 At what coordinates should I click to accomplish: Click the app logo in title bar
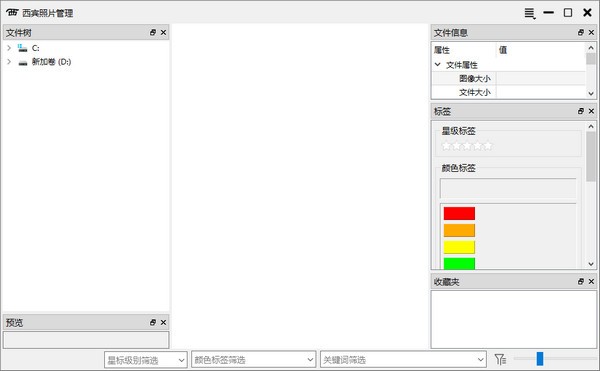pos(12,13)
